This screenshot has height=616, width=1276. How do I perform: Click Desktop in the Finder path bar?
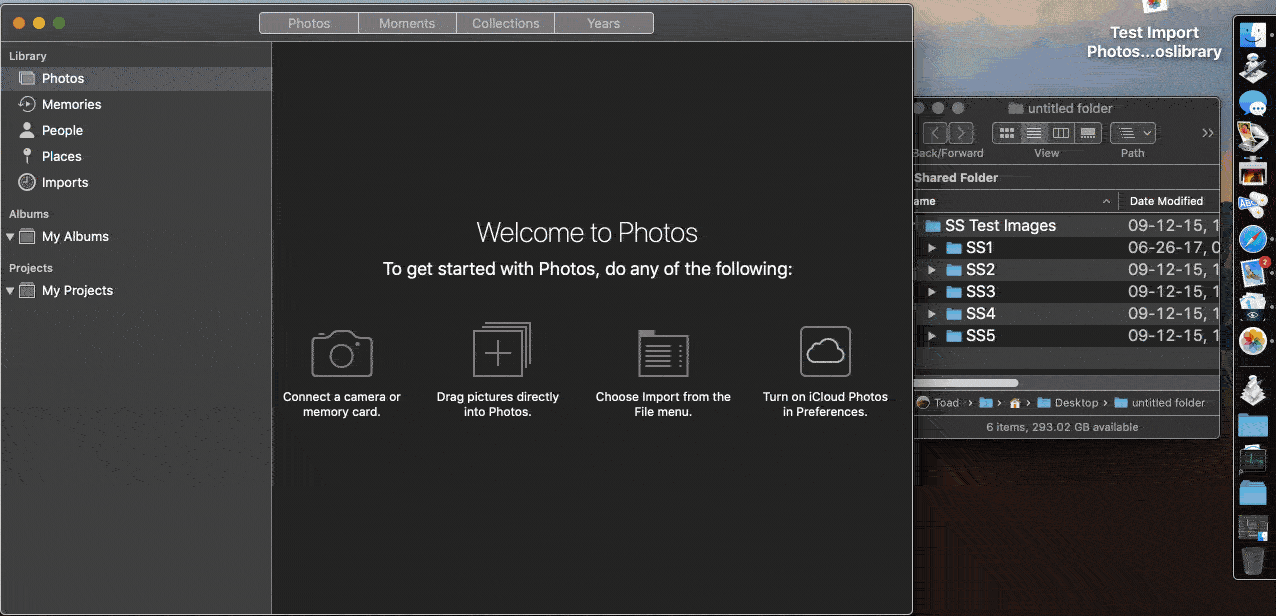point(1077,402)
